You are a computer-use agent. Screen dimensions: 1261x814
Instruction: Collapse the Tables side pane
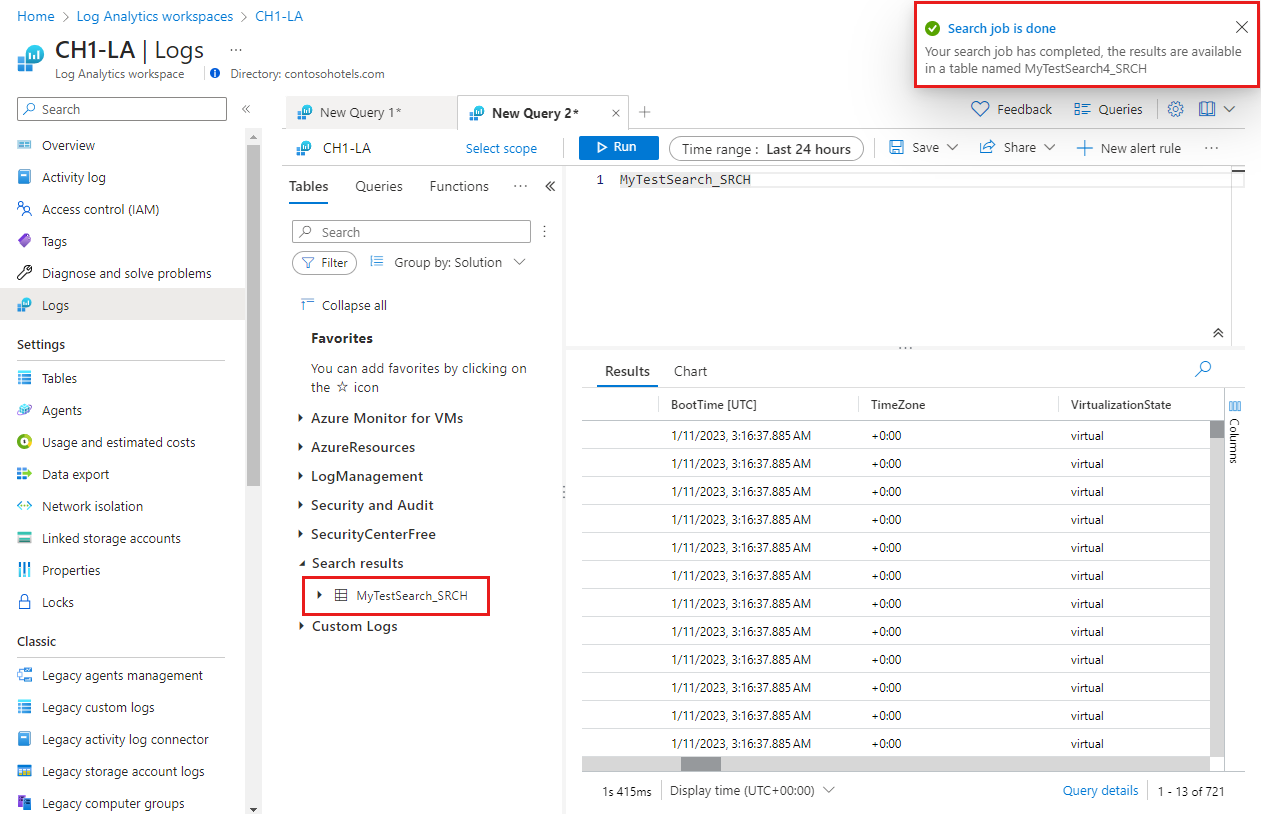pos(550,186)
